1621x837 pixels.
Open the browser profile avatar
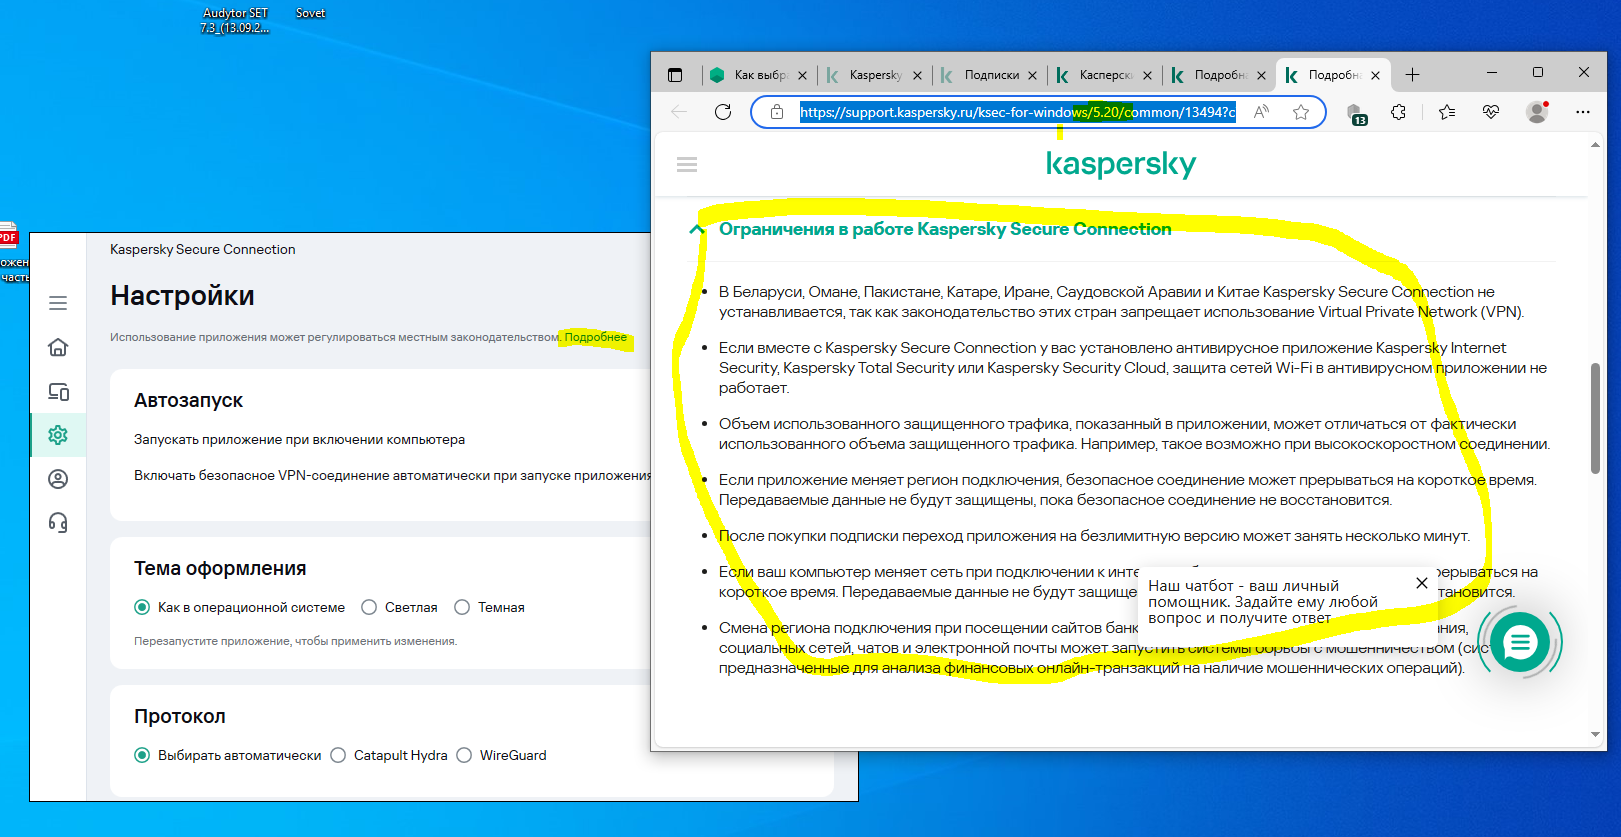click(1537, 112)
